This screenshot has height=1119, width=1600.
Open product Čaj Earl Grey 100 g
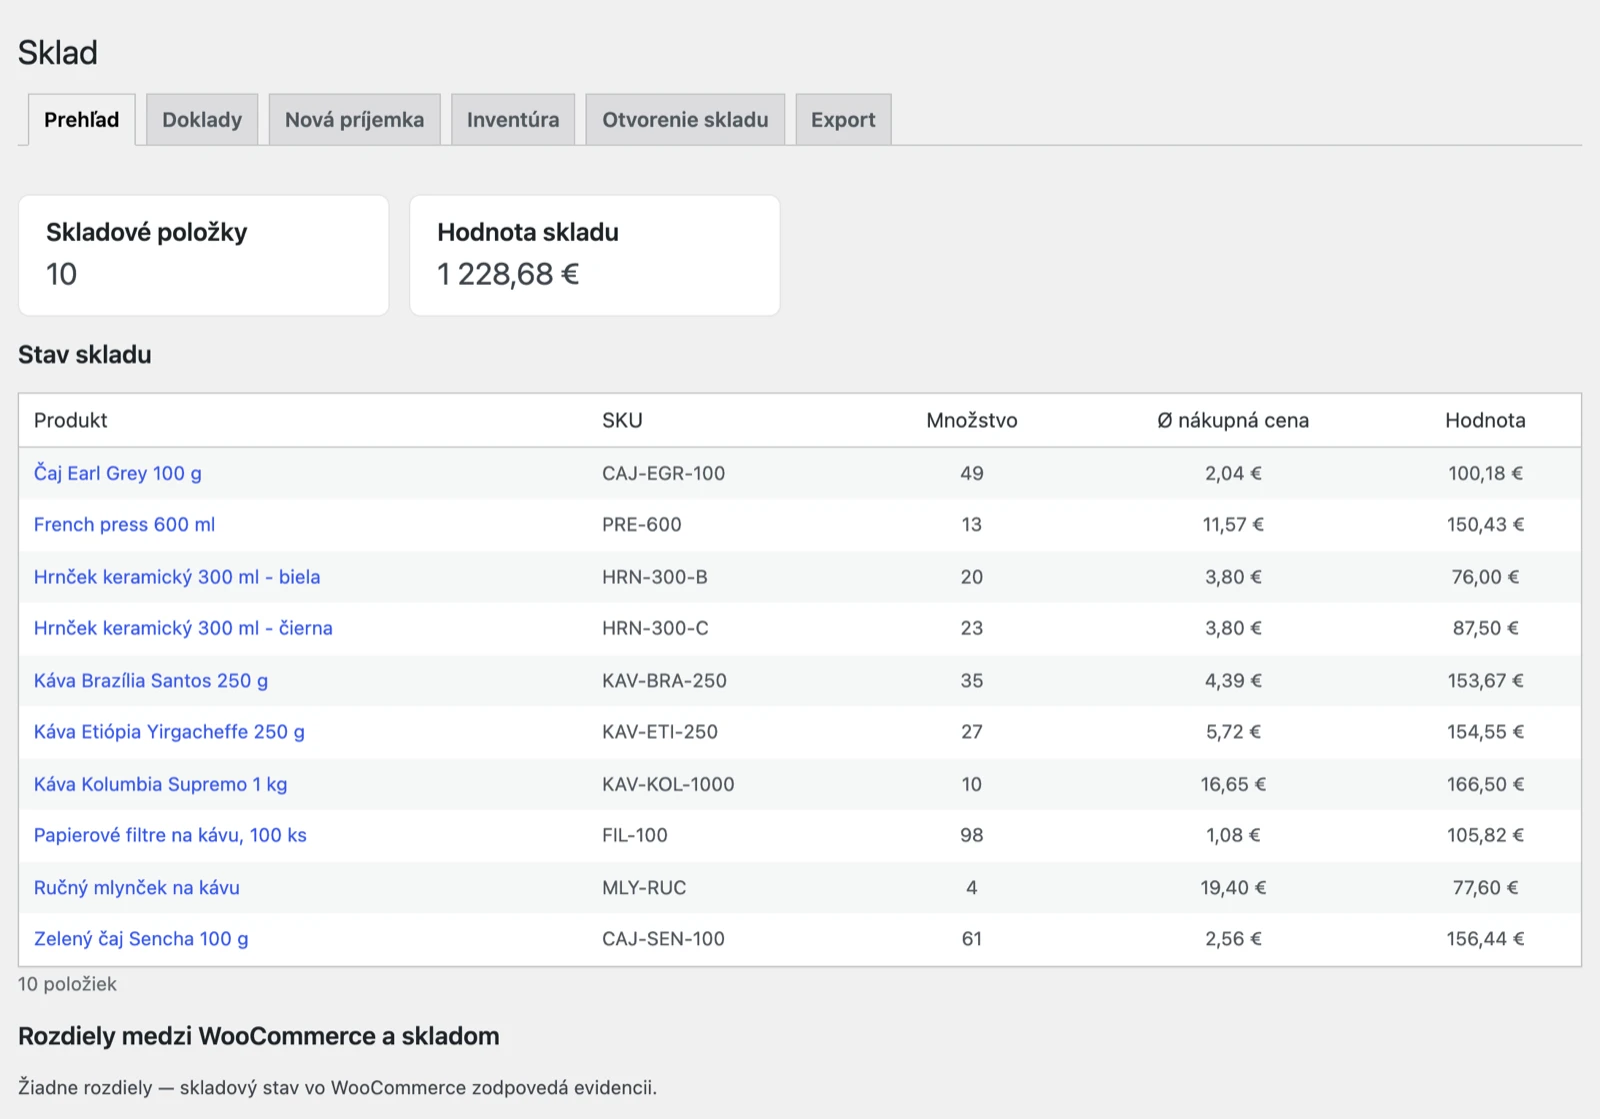[x=118, y=473]
